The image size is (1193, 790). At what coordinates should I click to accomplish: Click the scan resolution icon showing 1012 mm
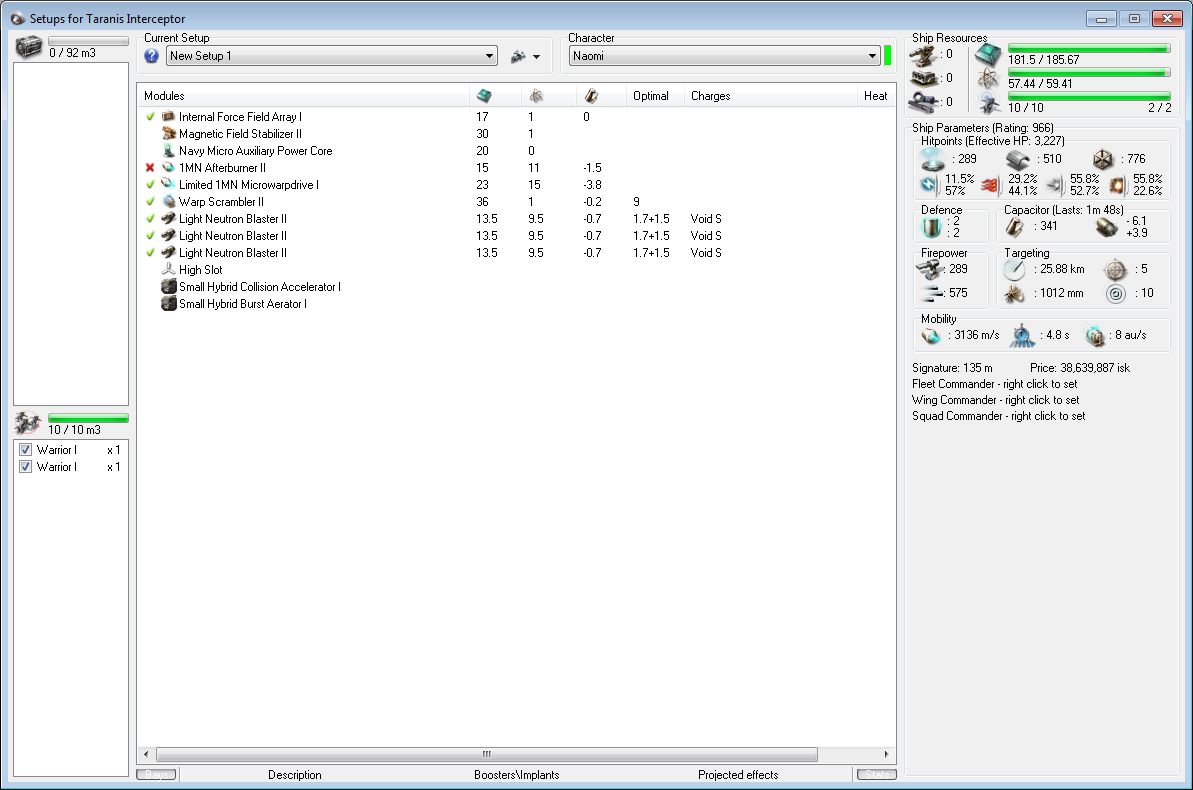[1013, 294]
